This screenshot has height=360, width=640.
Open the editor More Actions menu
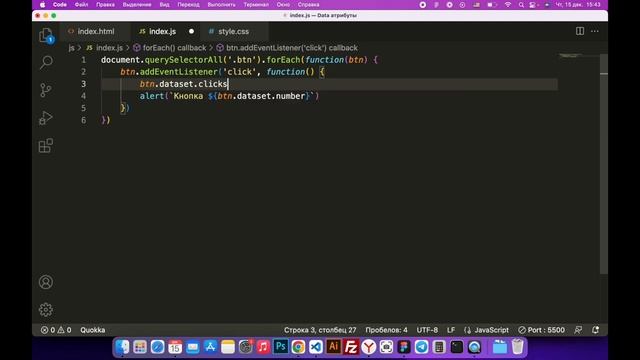click(595, 31)
